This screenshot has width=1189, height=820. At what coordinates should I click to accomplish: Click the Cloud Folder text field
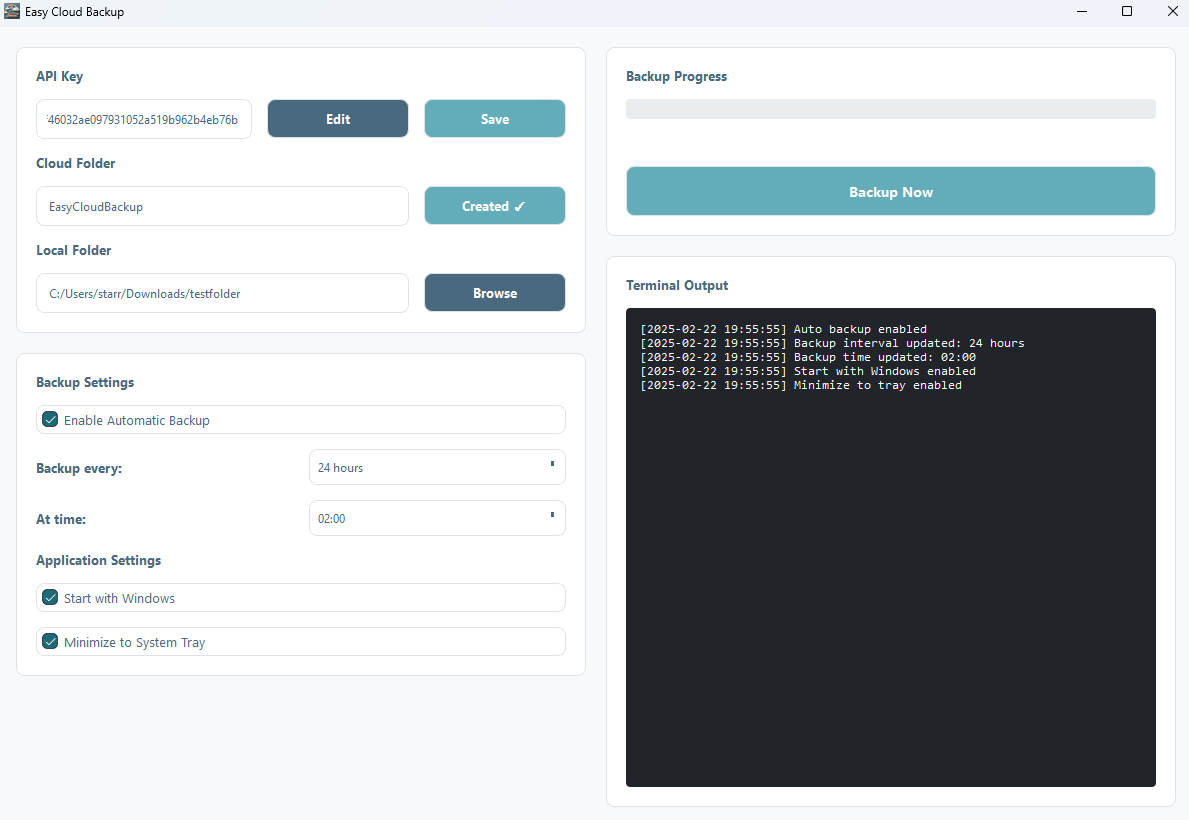coord(222,206)
